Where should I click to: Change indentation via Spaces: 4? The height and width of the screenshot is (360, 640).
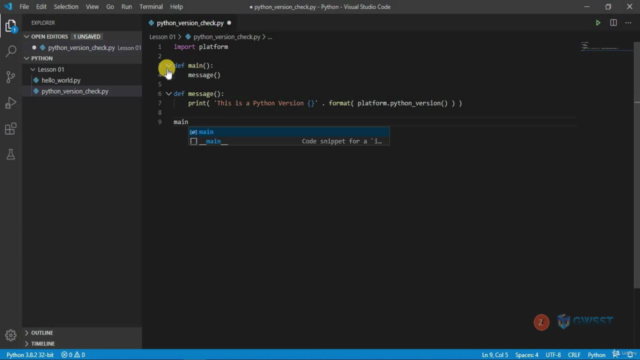click(527, 355)
